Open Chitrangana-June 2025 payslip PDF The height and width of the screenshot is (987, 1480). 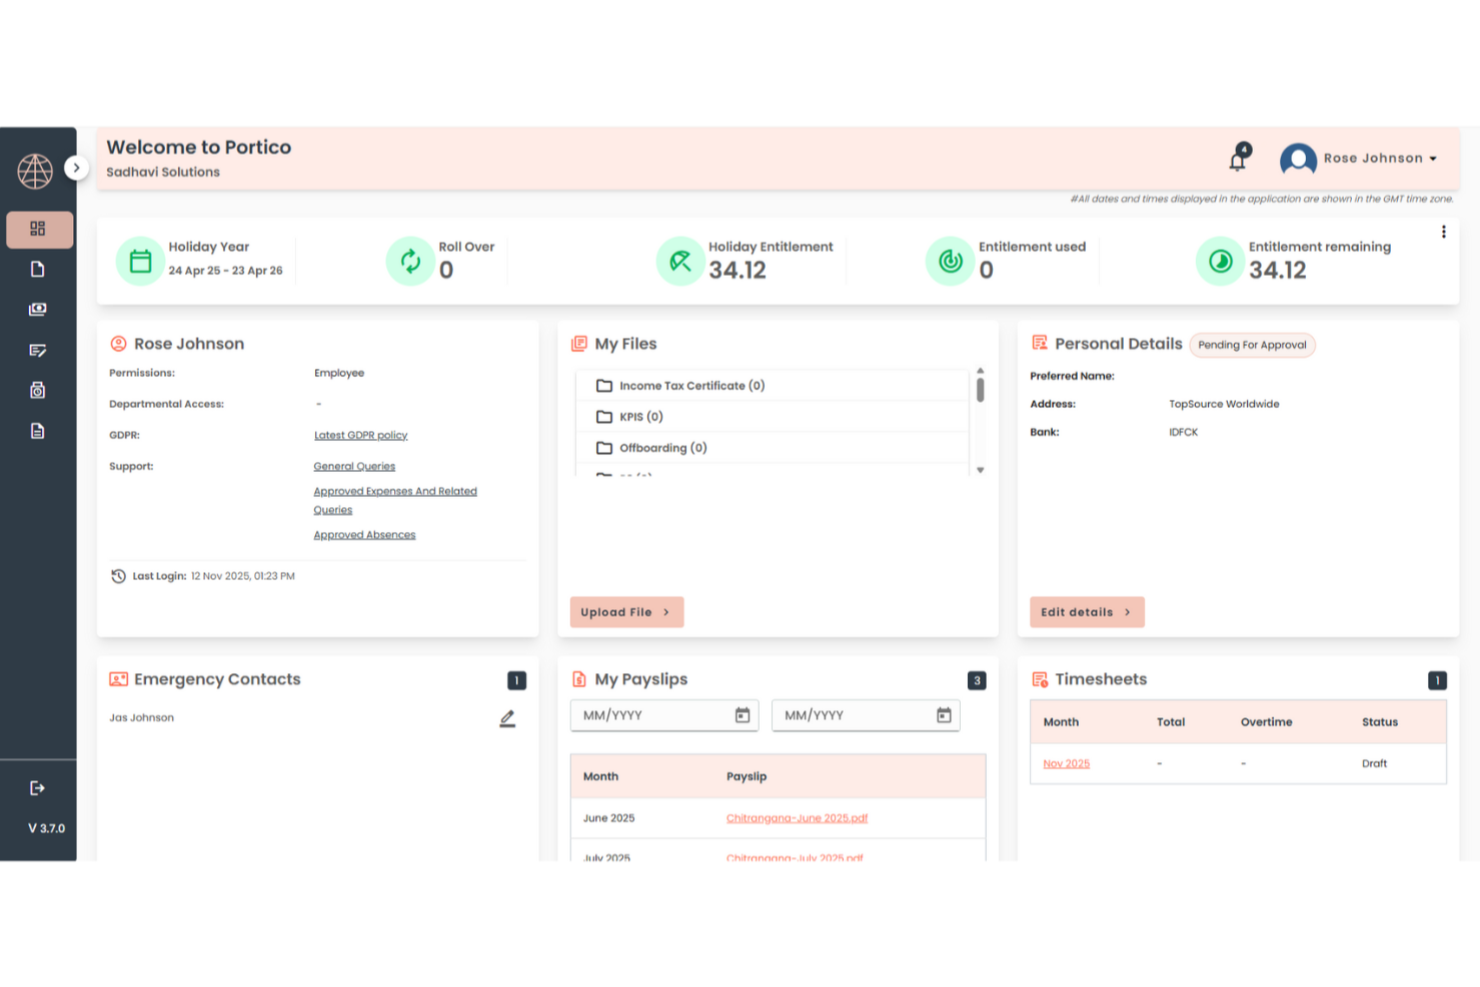[797, 817]
